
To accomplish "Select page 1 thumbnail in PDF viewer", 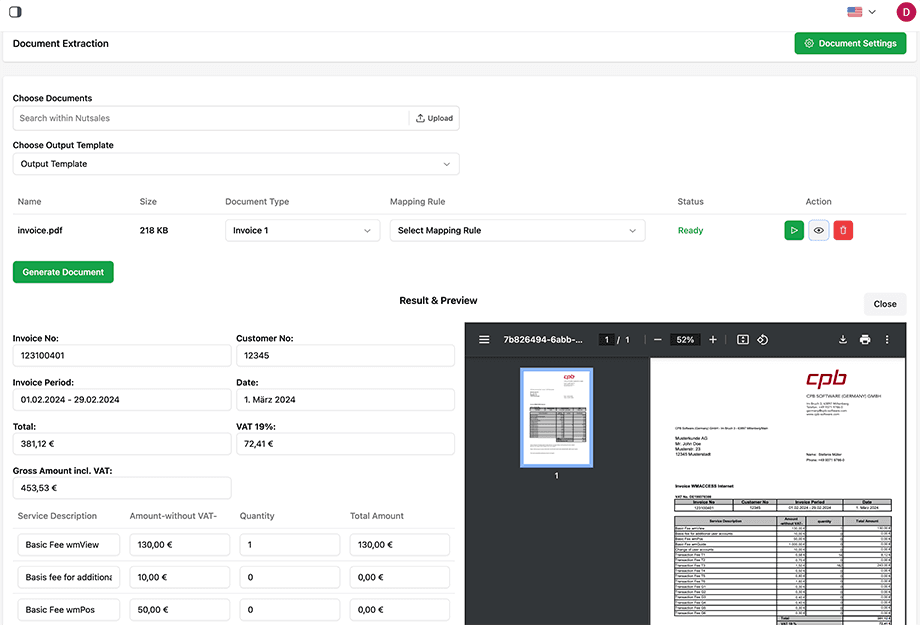I will click(556, 418).
